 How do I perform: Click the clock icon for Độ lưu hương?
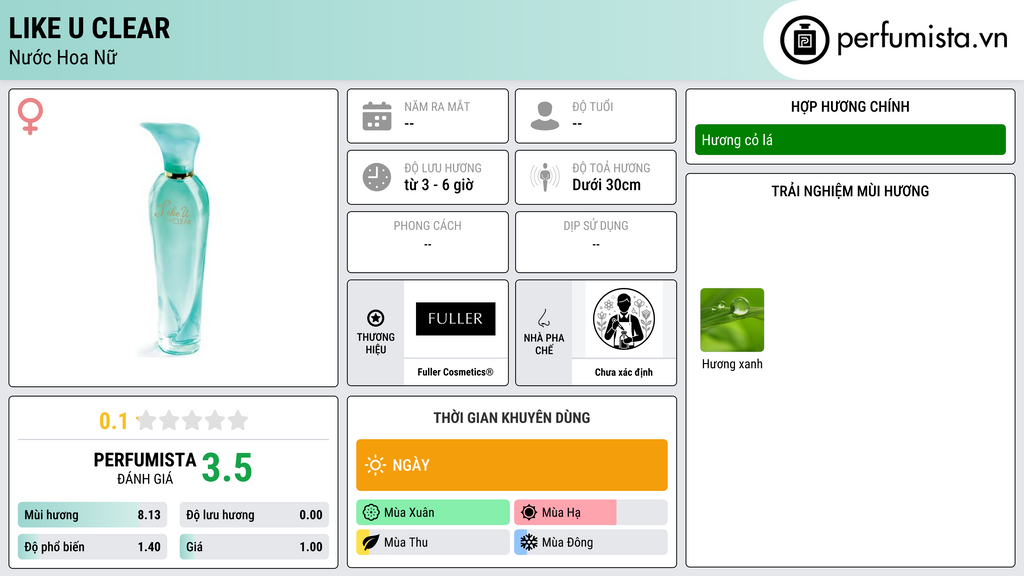(x=377, y=177)
